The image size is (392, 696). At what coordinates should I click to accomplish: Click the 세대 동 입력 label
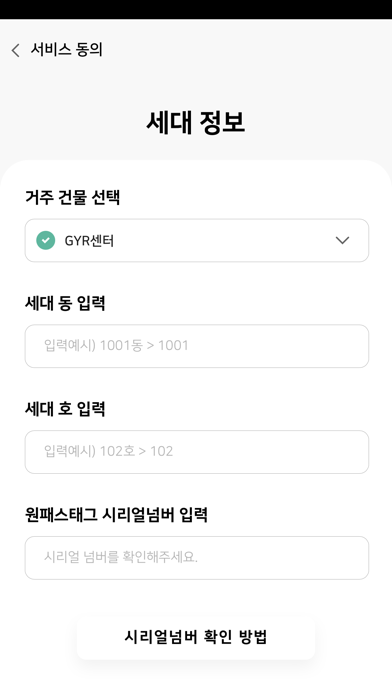click(x=65, y=303)
